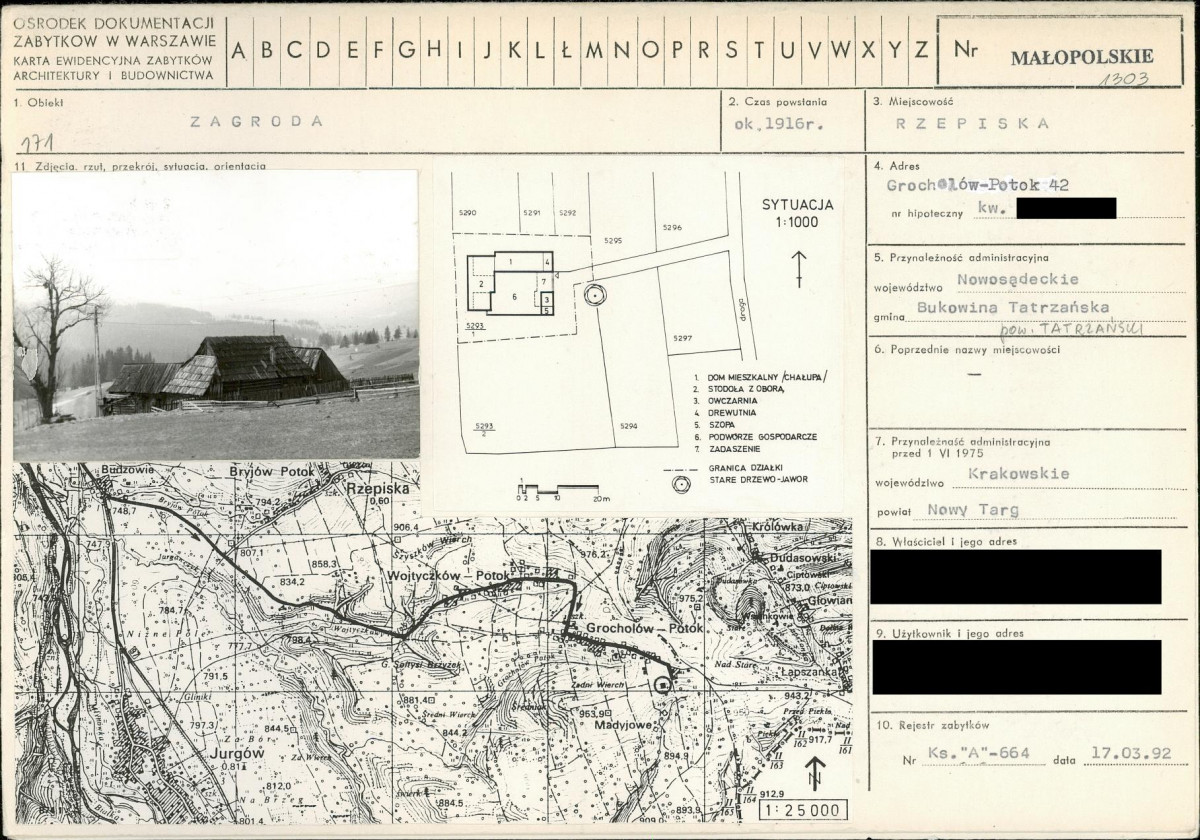This screenshot has width=1200, height=840.
Task: Select index letter A
Action: click(x=240, y=50)
